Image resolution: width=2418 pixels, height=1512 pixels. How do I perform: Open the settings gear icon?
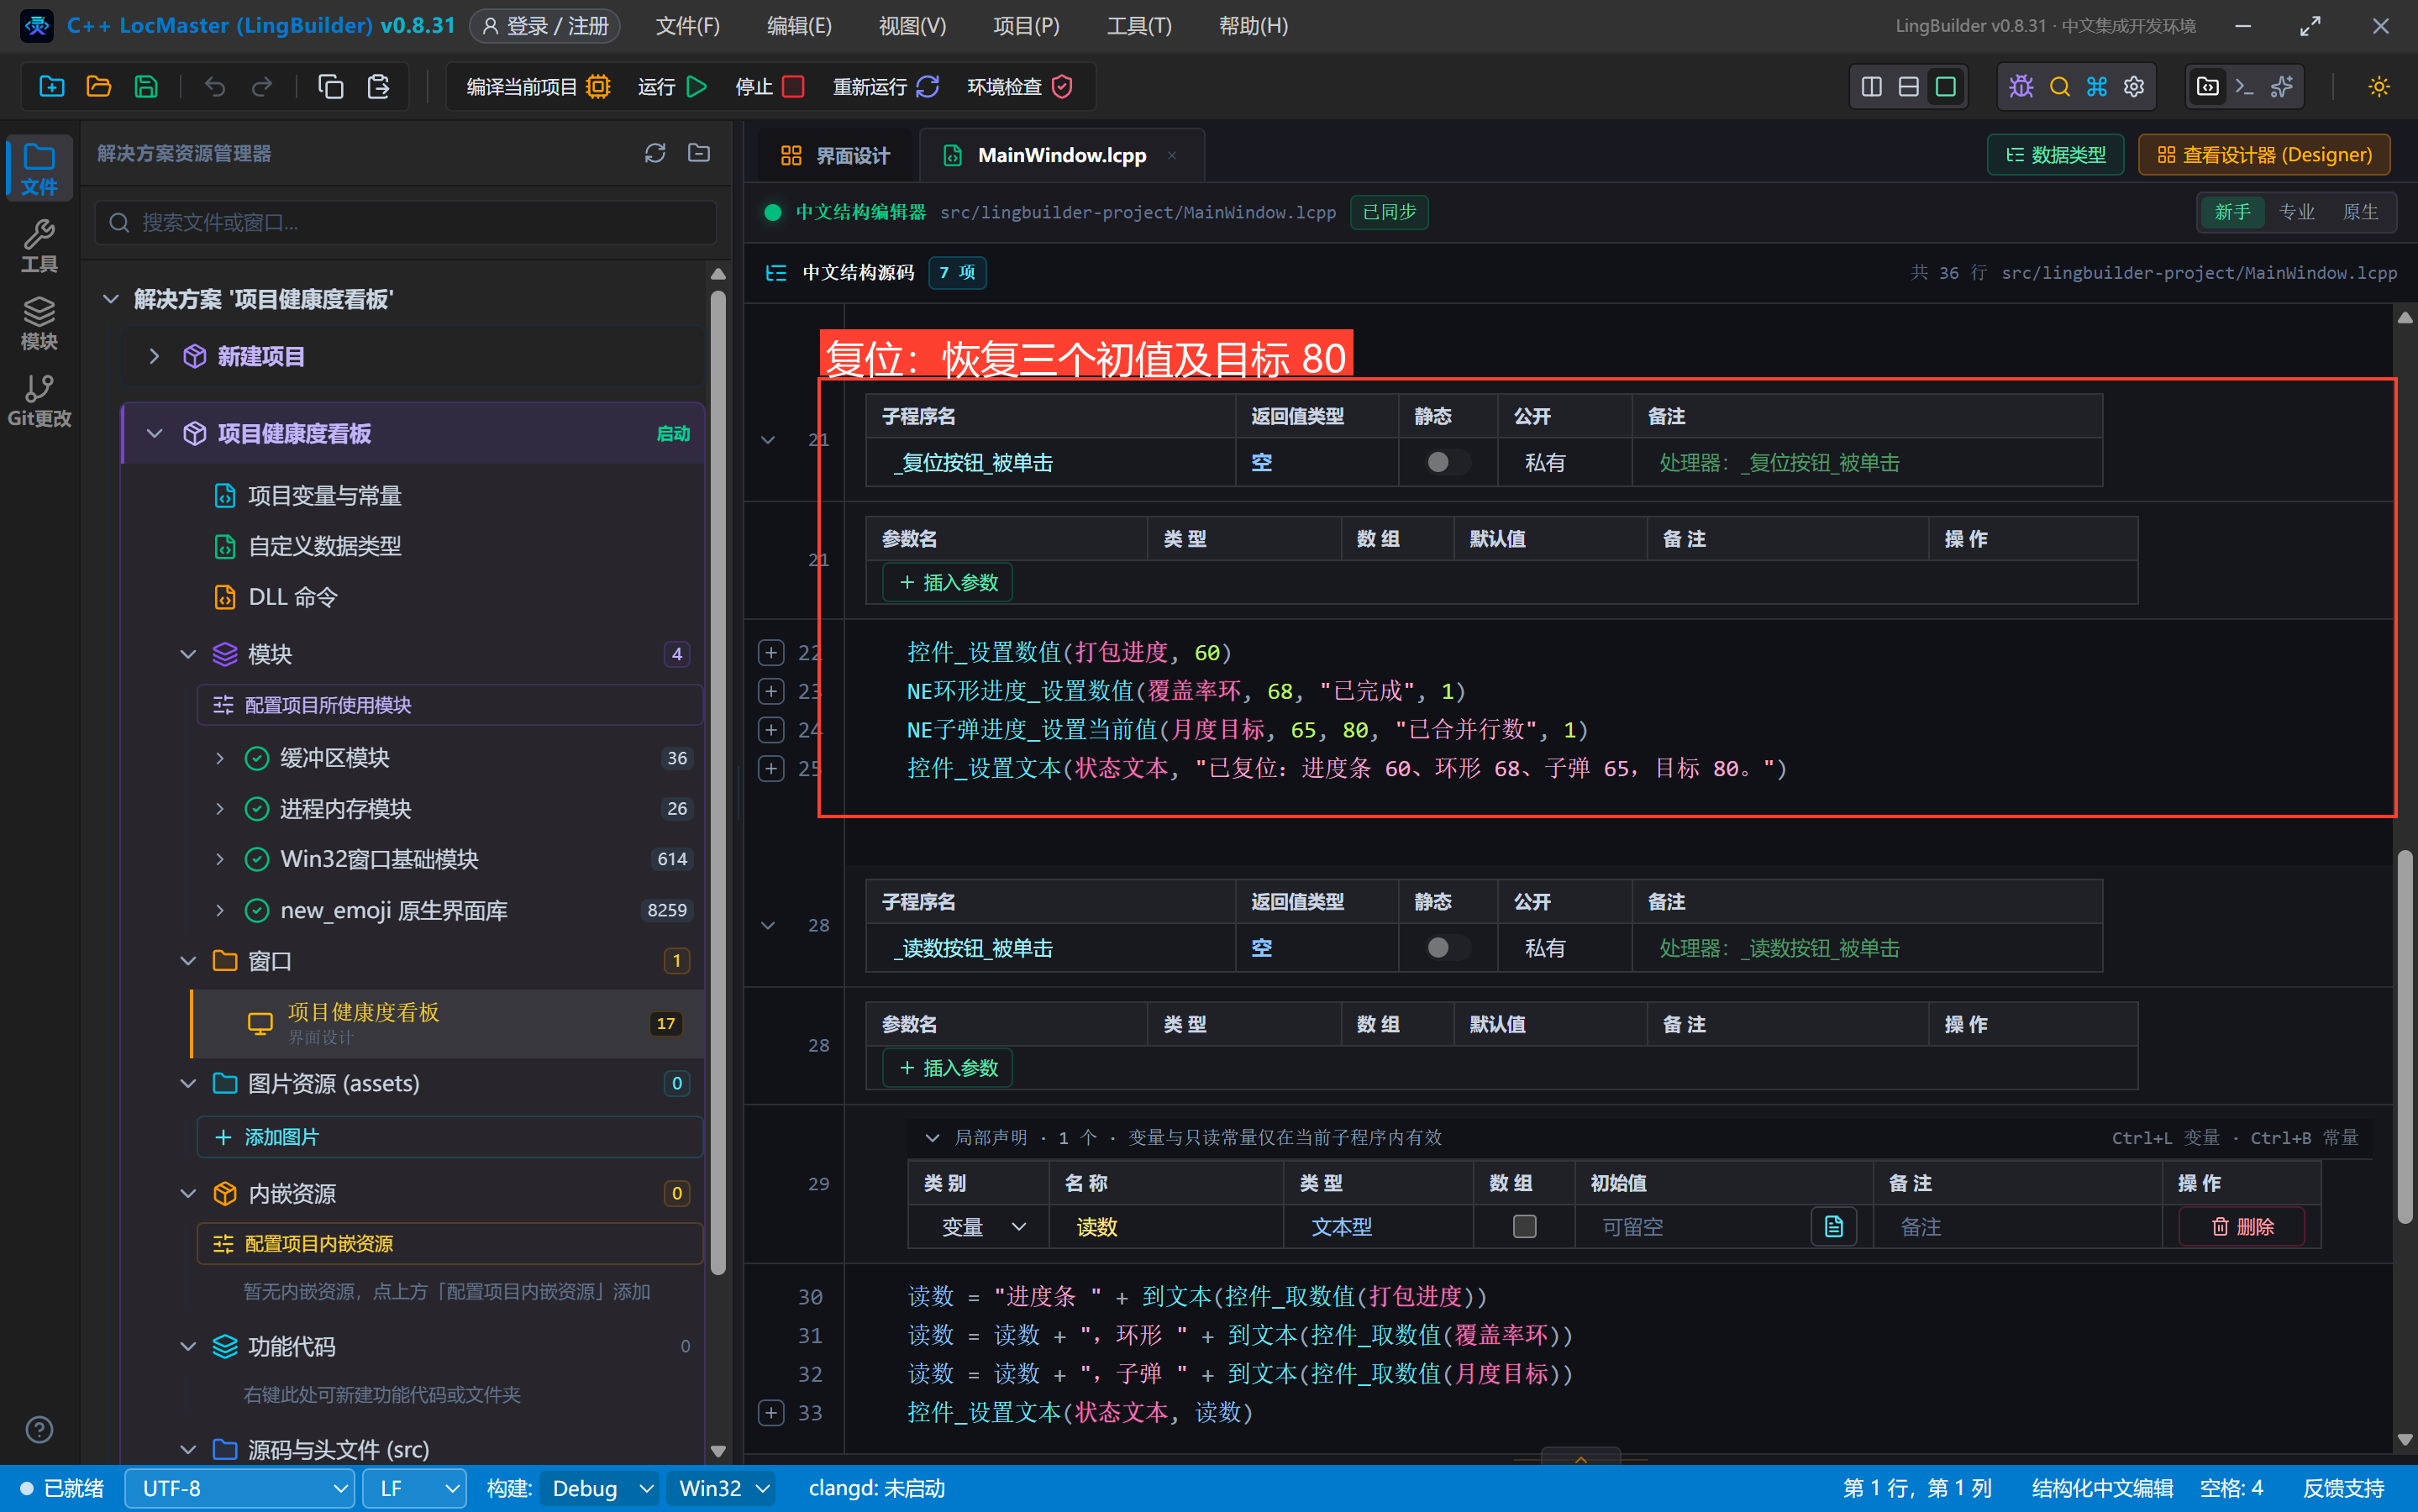tap(2134, 87)
